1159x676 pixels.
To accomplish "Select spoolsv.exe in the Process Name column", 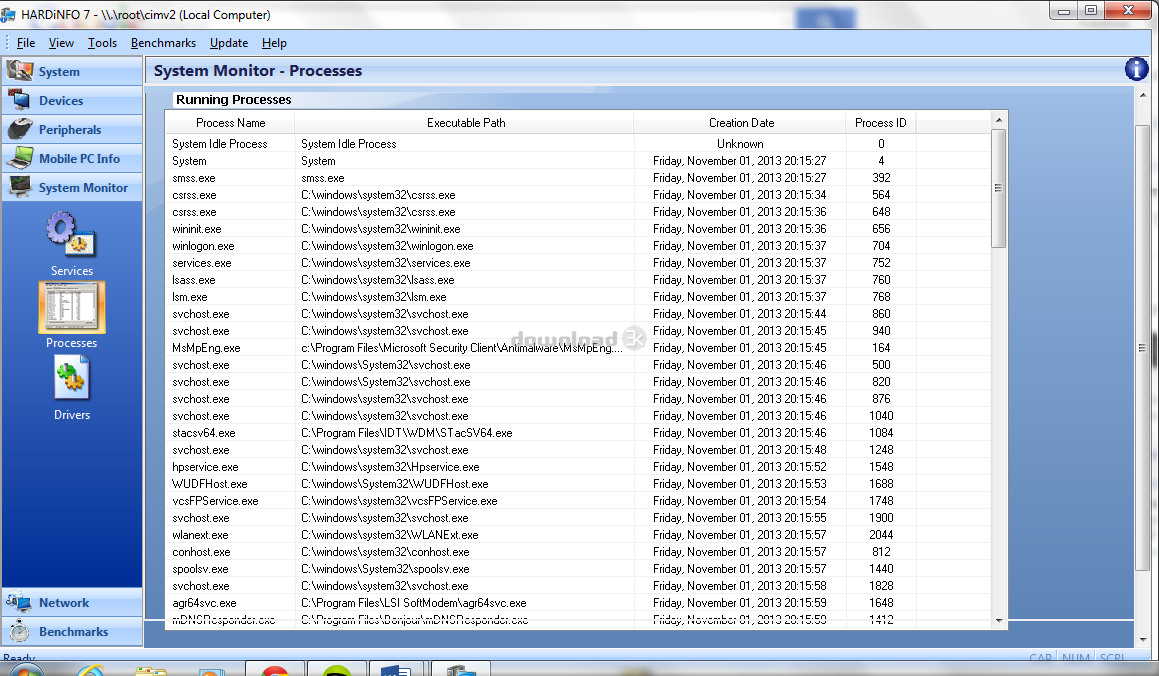I will (x=200, y=569).
